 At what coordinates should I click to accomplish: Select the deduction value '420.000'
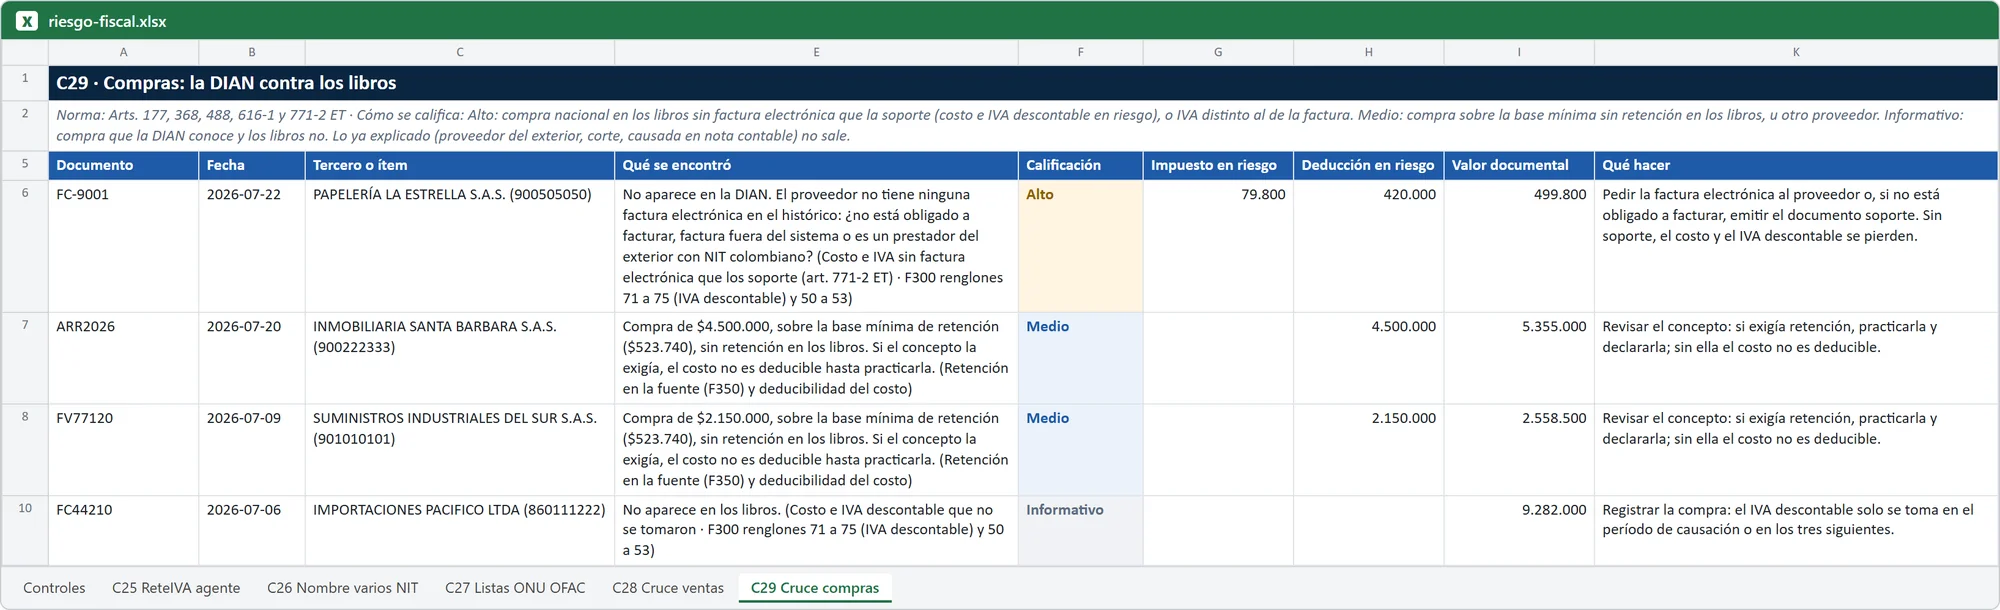[1368, 246]
